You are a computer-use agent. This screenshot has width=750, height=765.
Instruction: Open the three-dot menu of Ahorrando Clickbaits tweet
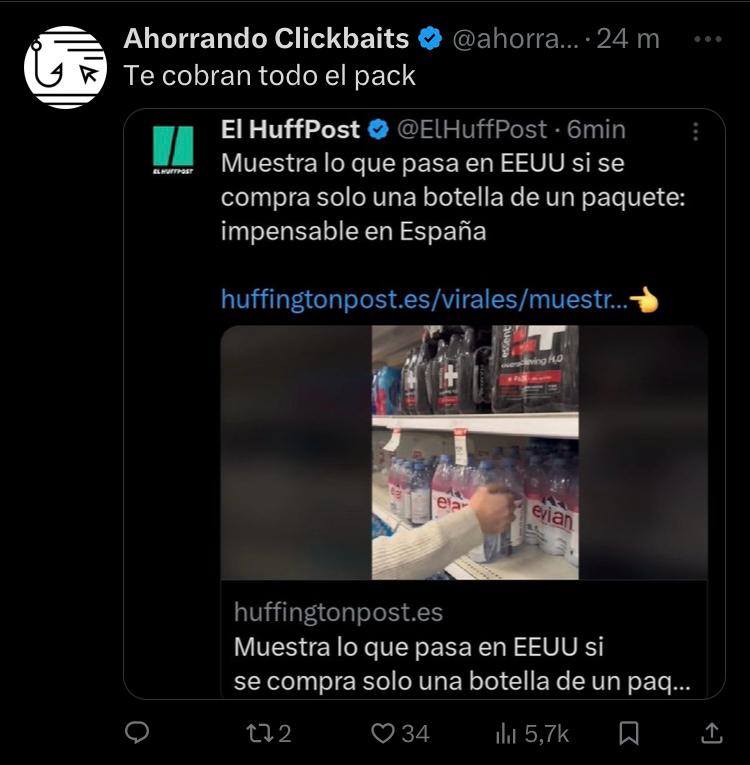[x=708, y=39]
